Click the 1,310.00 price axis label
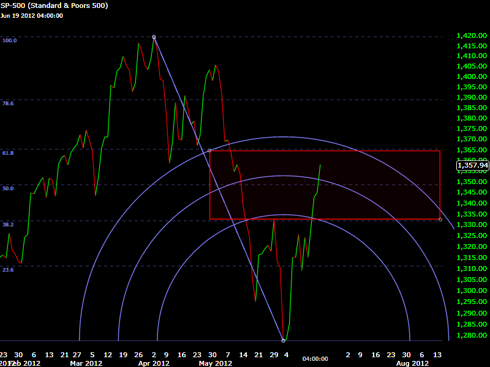This screenshot has width=490, height=367. (x=472, y=269)
